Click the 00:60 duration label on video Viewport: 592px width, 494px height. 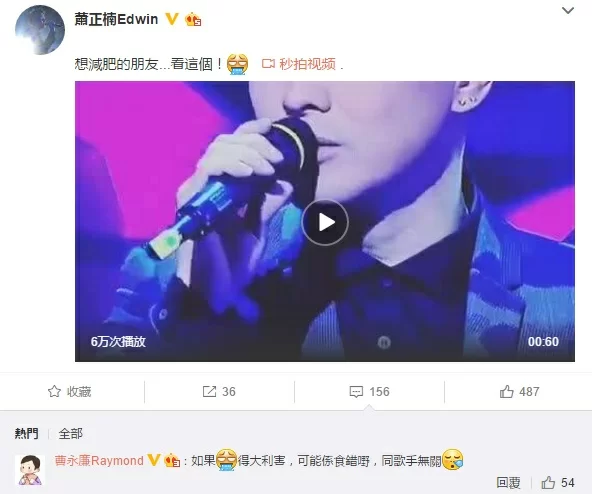(543, 342)
